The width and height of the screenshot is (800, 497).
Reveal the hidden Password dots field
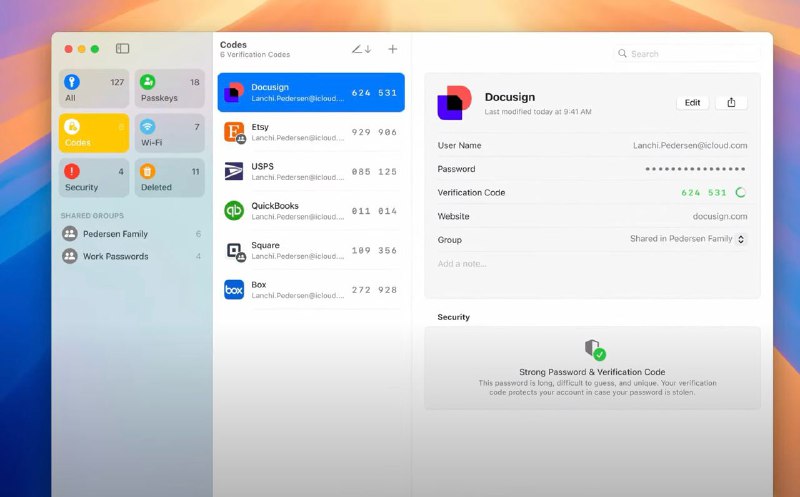[x=695, y=169]
